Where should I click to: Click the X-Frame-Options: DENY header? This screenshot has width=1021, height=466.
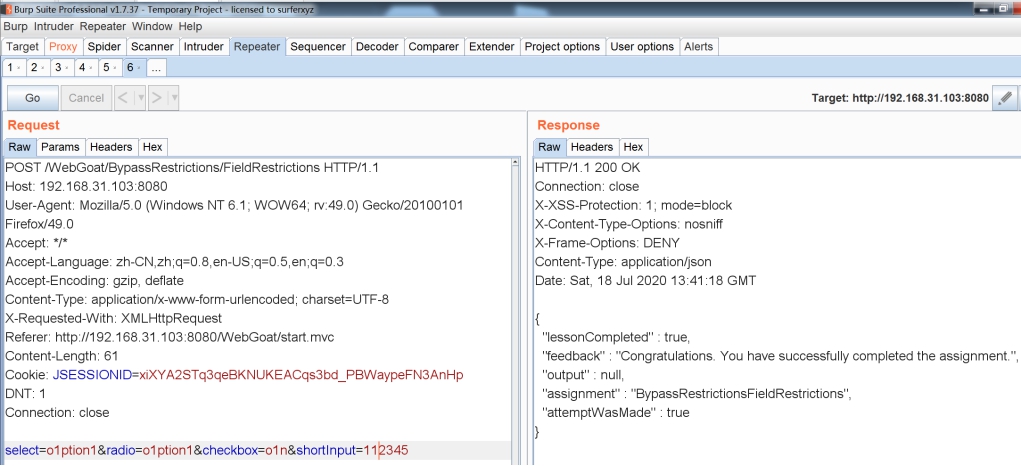point(607,243)
